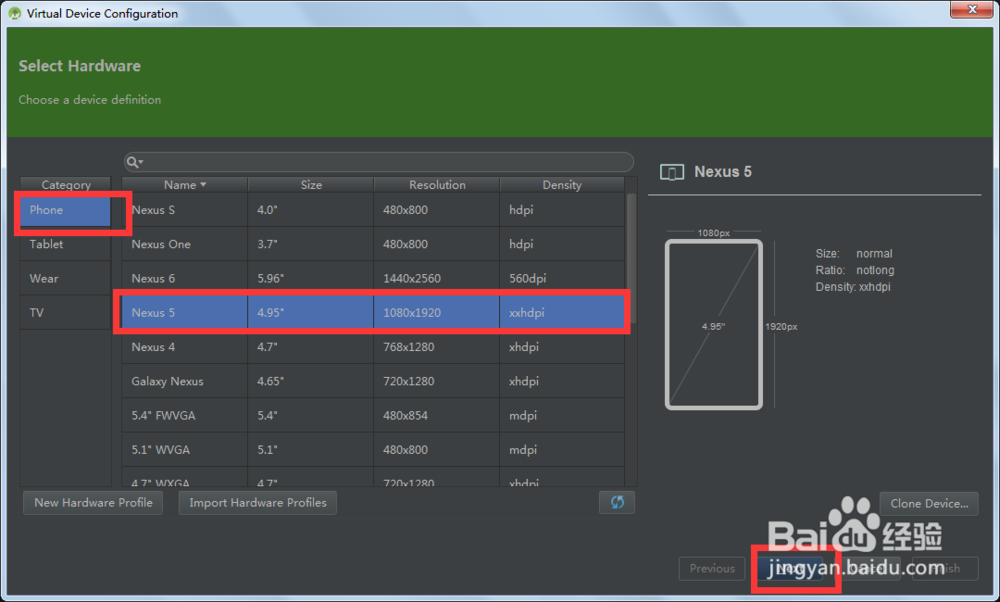Viewport: 1000px width, 602px height.
Task: Click Import Hardware Profiles button
Action: coord(258,503)
